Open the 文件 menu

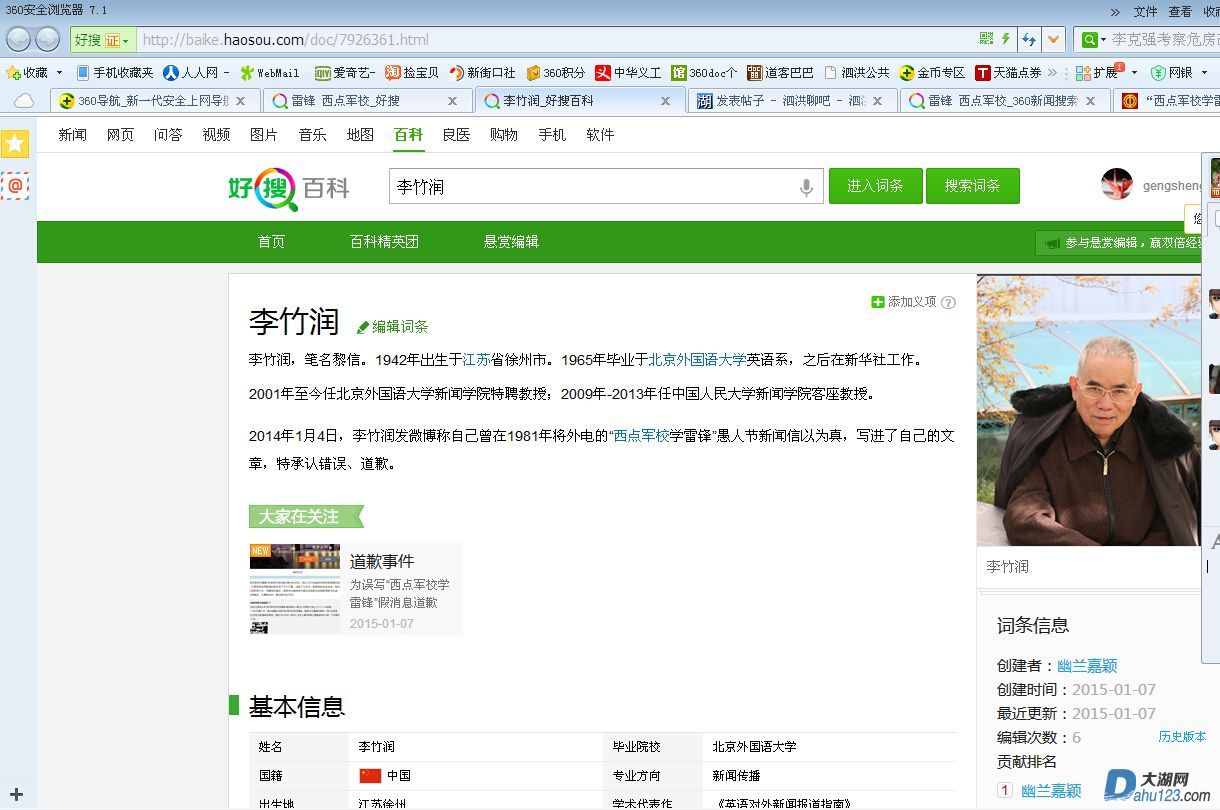[1145, 12]
